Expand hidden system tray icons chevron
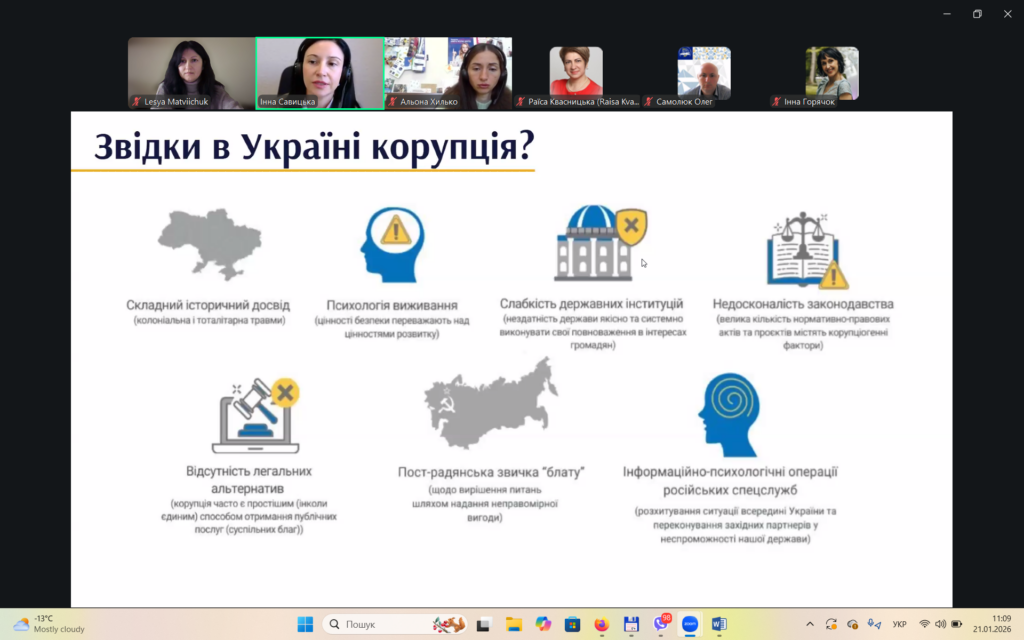Screen dimensions: 1024x640 tap(809, 624)
